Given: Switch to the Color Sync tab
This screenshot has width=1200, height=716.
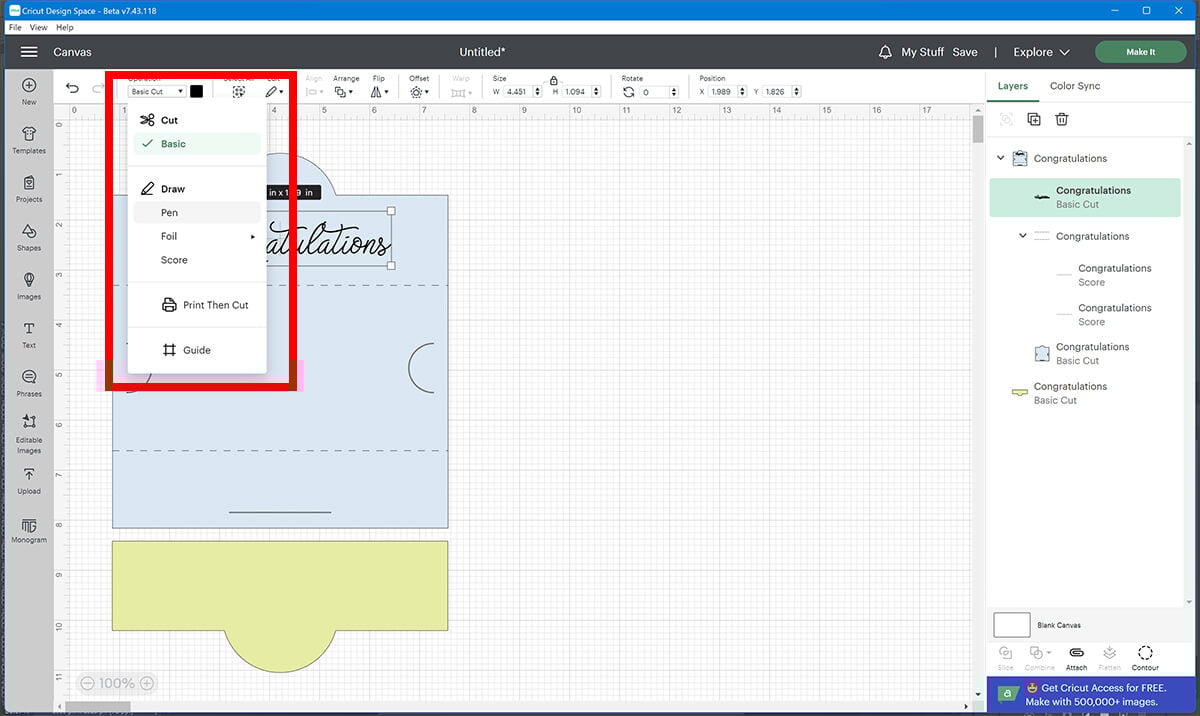Looking at the screenshot, I should (1074, 86).
